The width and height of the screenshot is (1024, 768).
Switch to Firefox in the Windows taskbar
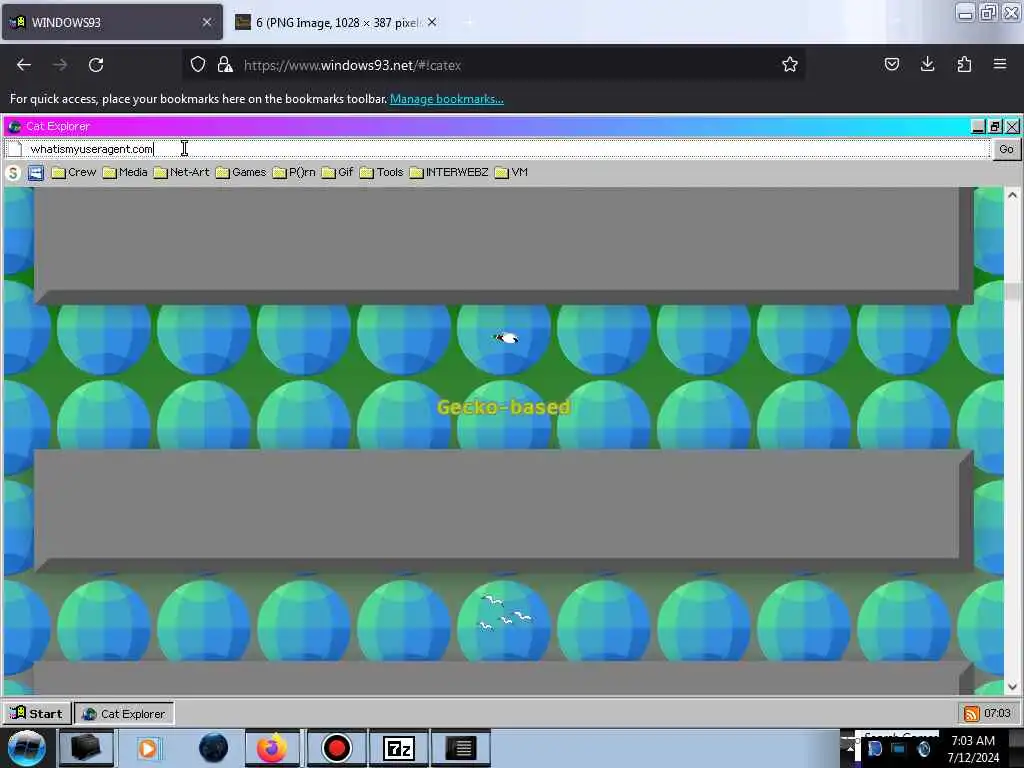tap(272, 748)
